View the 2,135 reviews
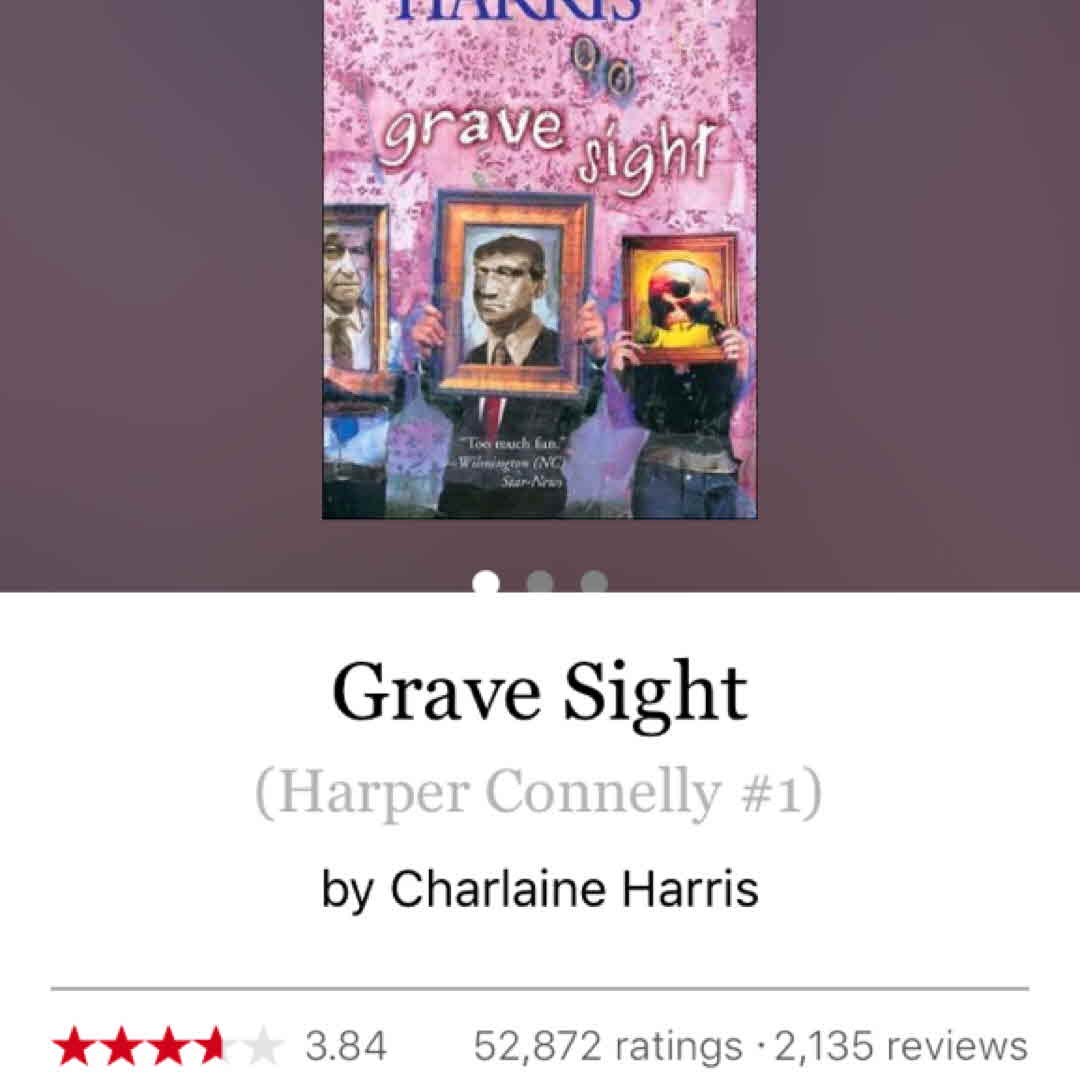Screen dimensions: 1080x1080 pyautogui.click(x=902, y=1046)
